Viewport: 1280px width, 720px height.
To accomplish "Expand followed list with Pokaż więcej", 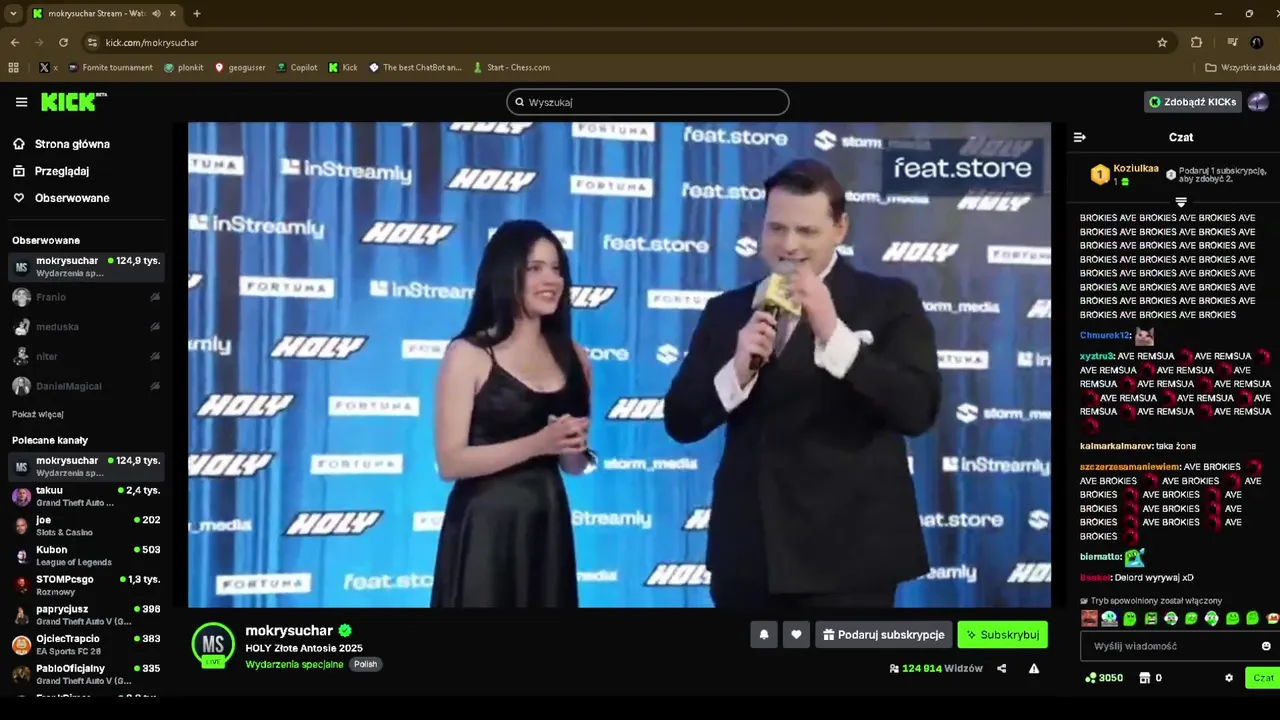I will click(x=38, y=414).
